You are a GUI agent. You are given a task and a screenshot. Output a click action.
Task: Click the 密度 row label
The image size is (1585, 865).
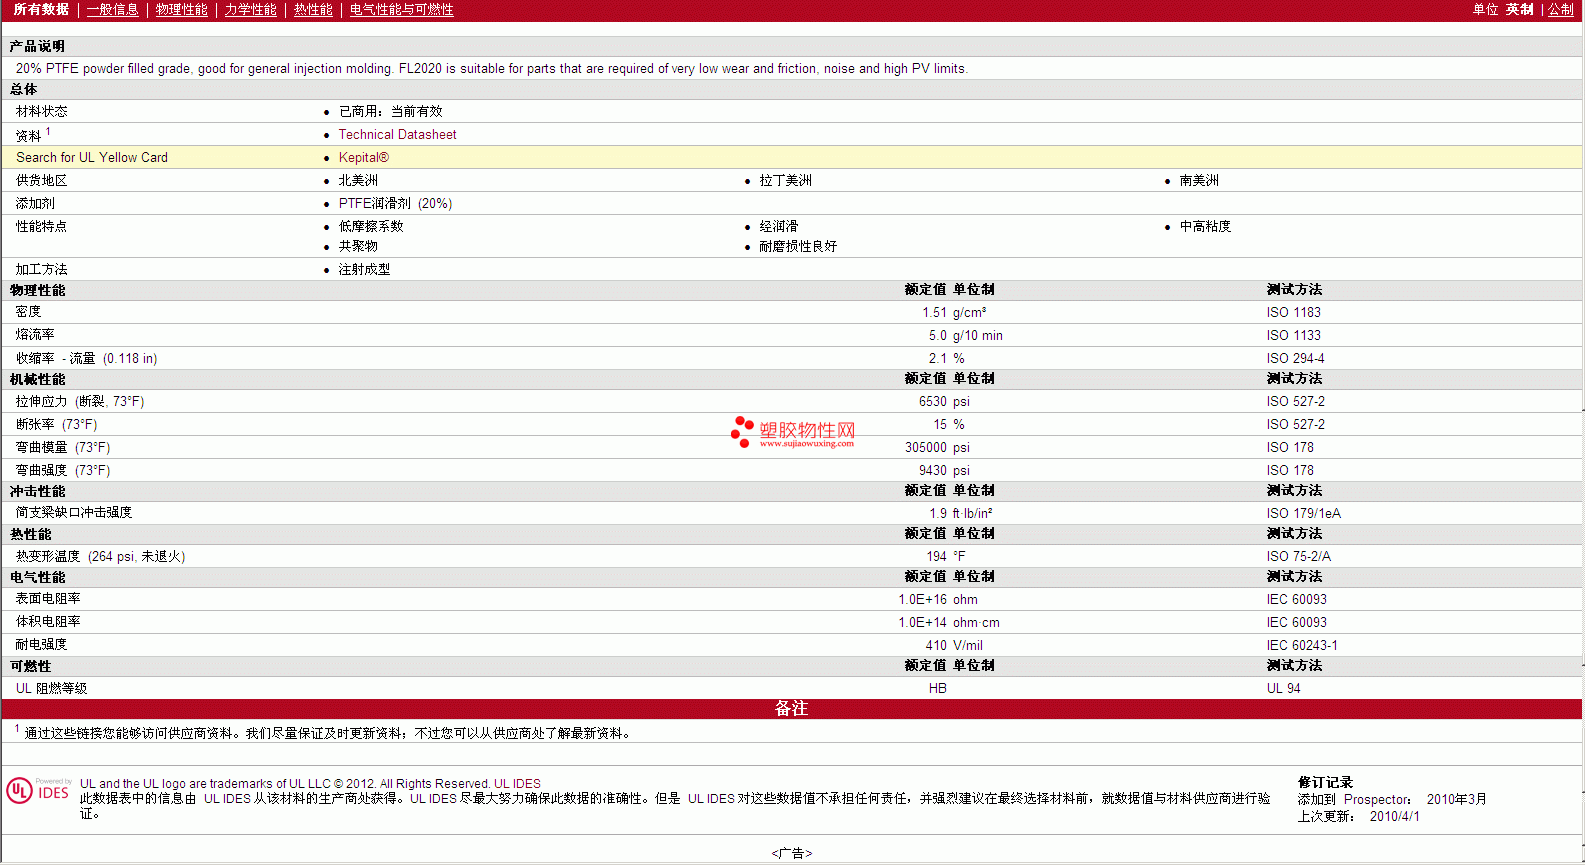pyautogui.click(x=28, y=313)
